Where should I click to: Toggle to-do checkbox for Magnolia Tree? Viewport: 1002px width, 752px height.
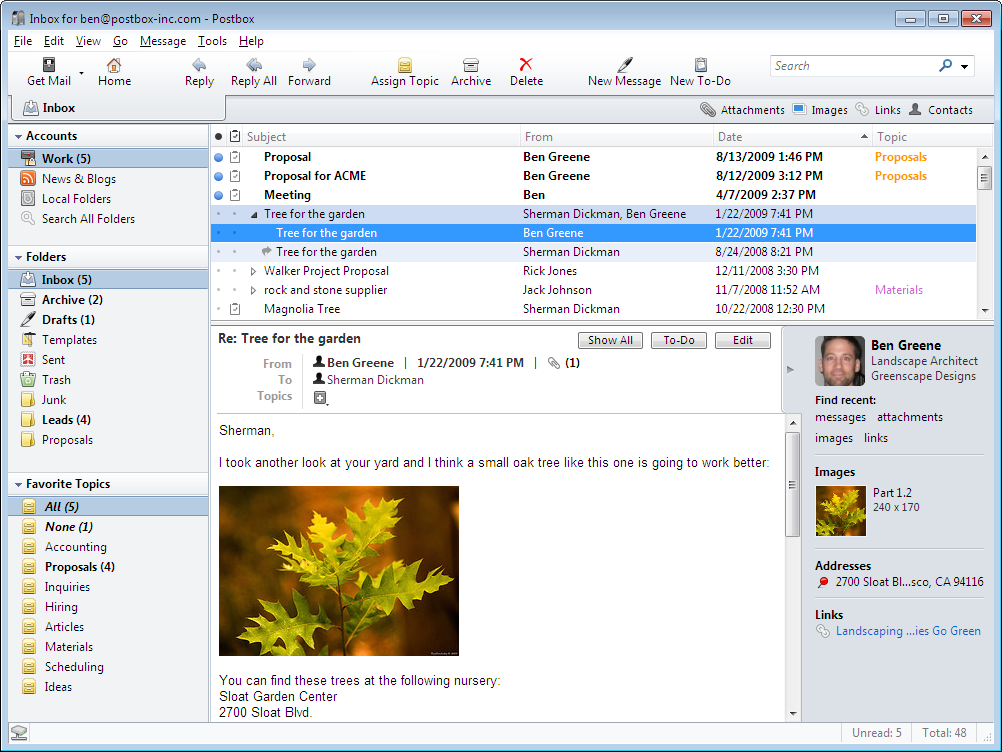[235, 309]
